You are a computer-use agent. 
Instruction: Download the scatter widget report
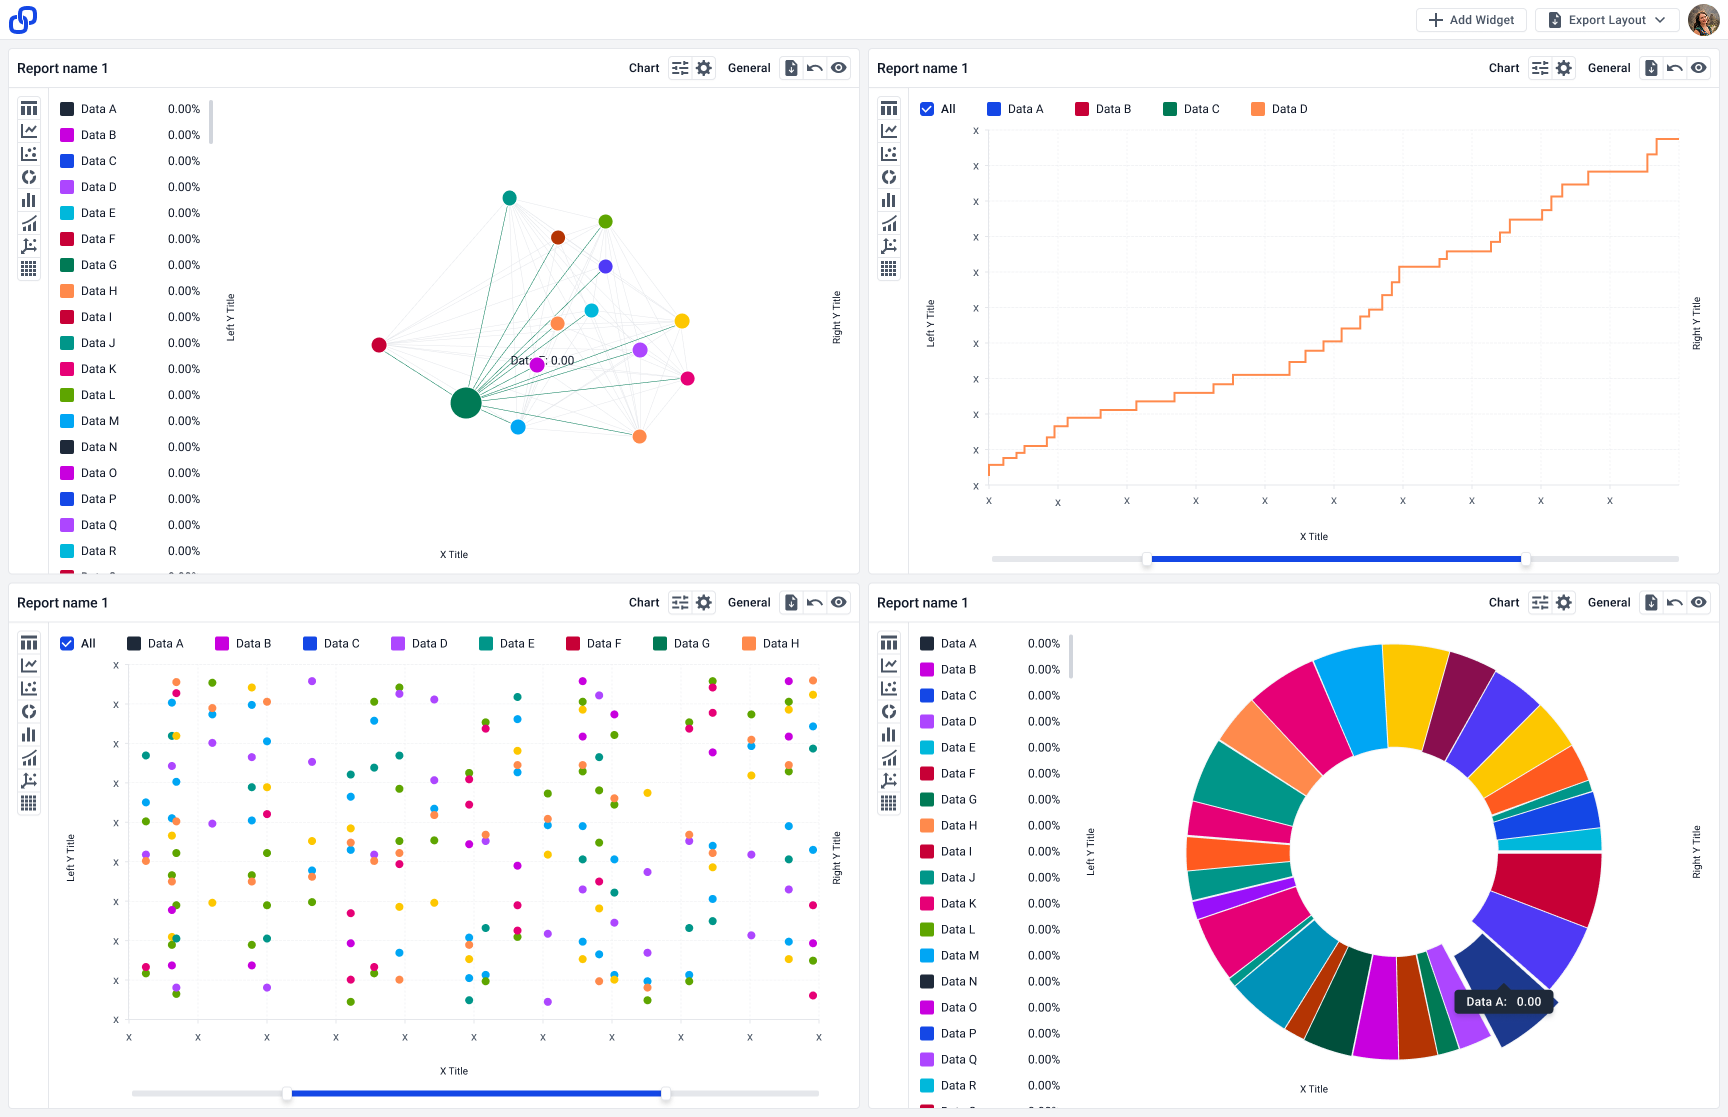pyautogui.click(x=791, y=602)
